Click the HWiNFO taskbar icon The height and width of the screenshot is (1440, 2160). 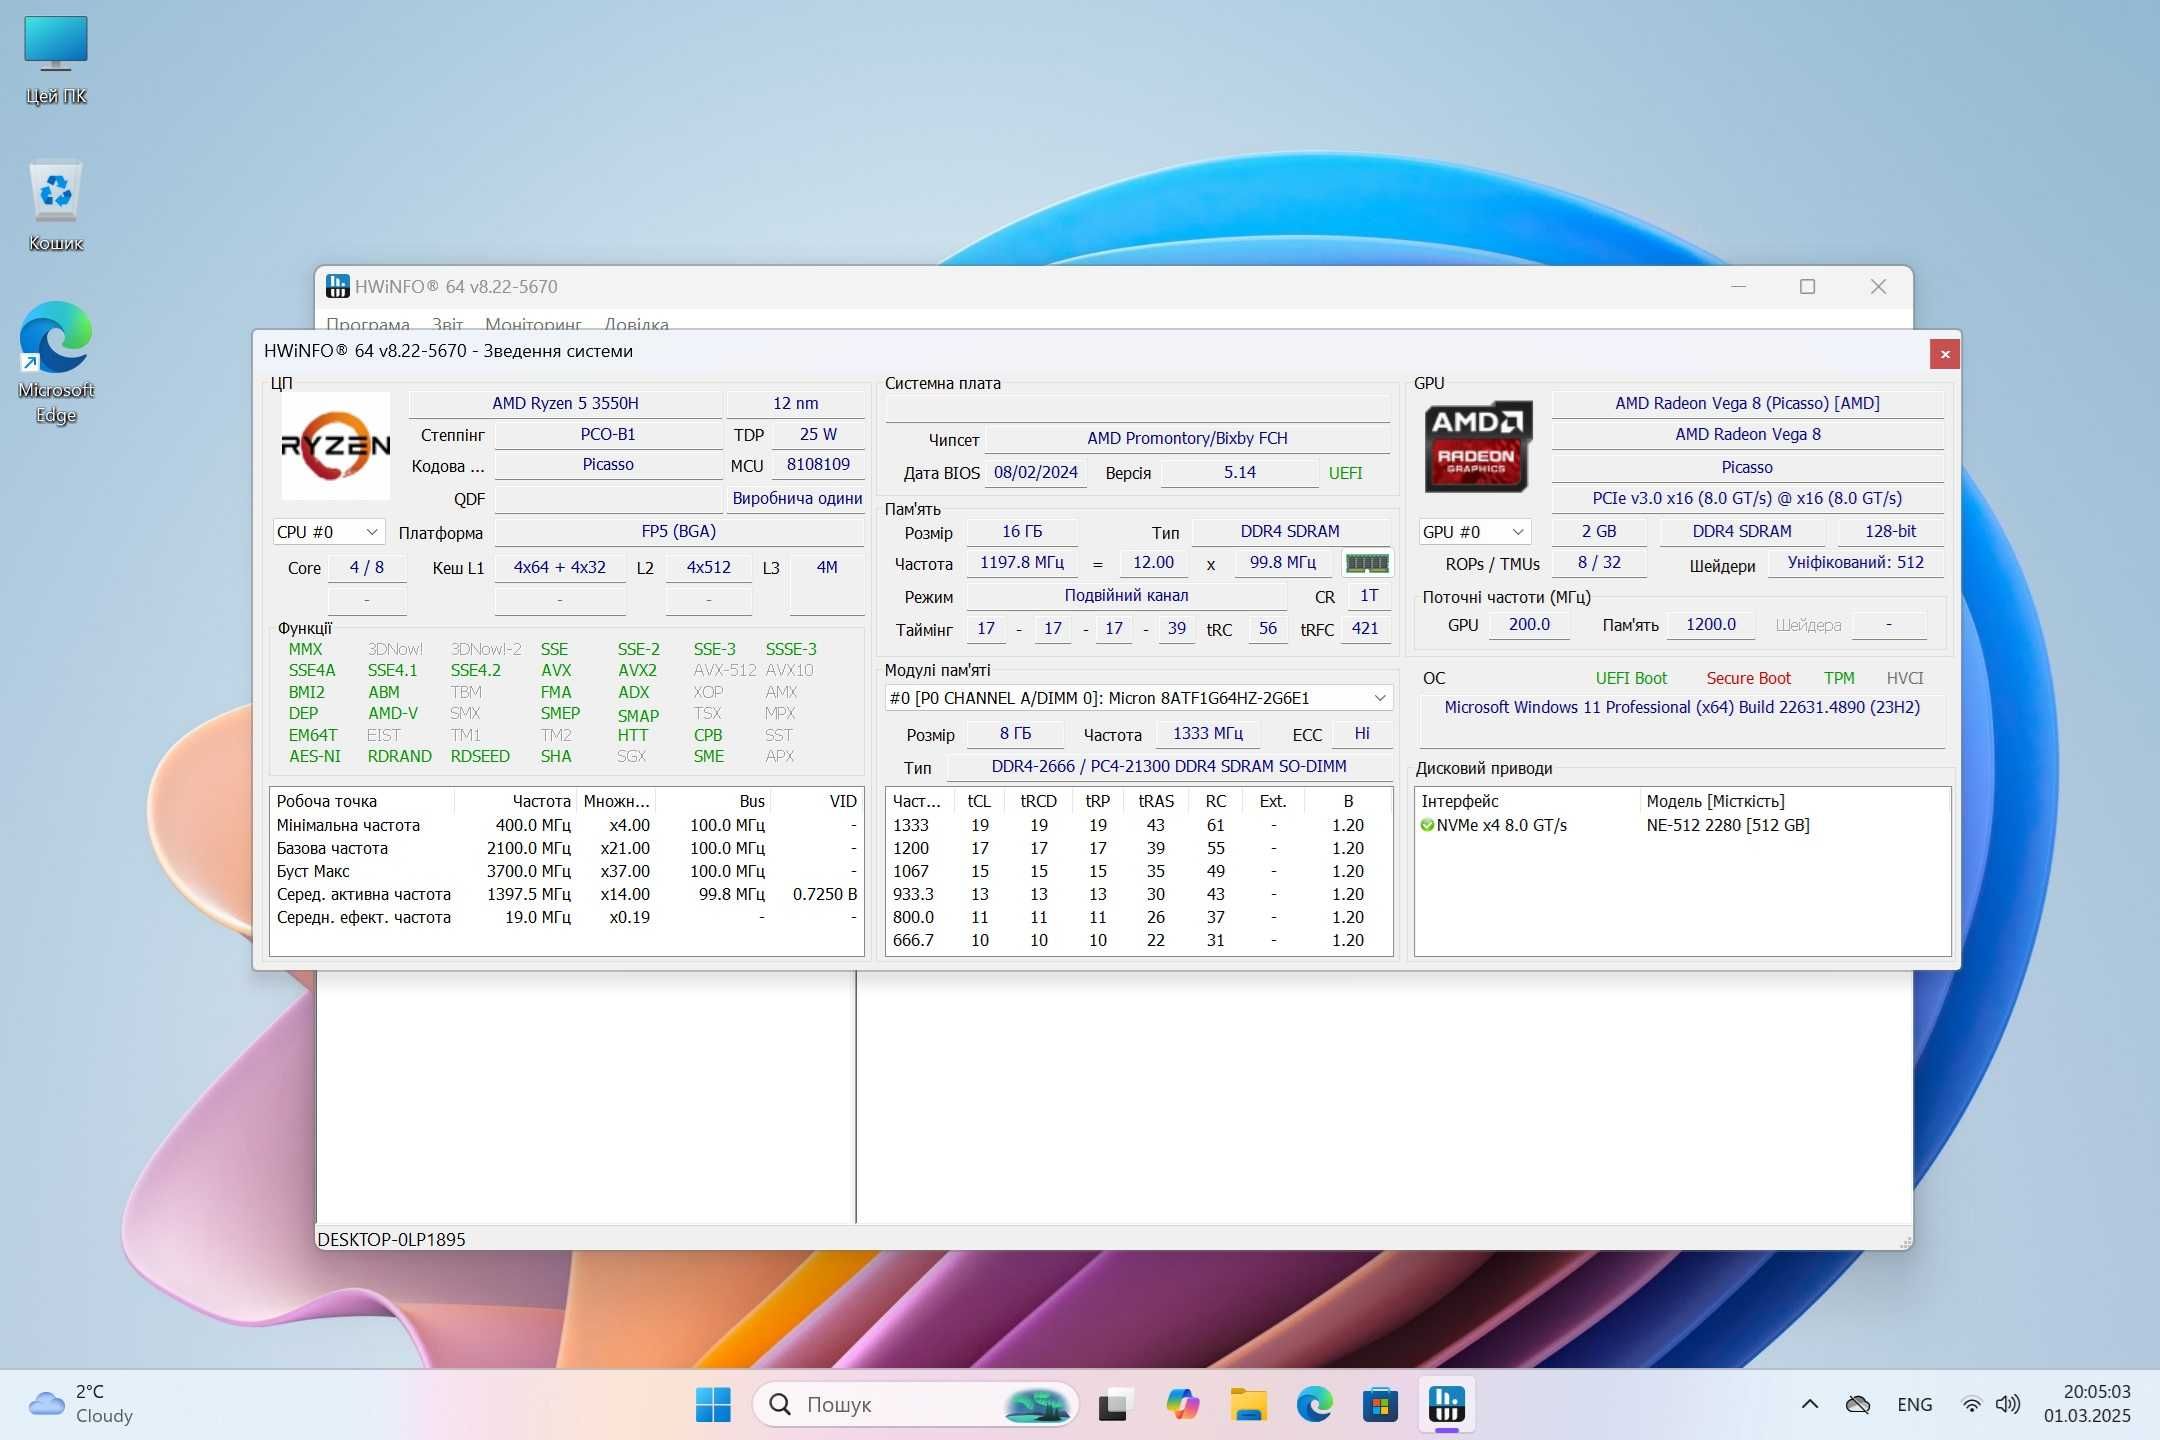coord(1446,1405)
